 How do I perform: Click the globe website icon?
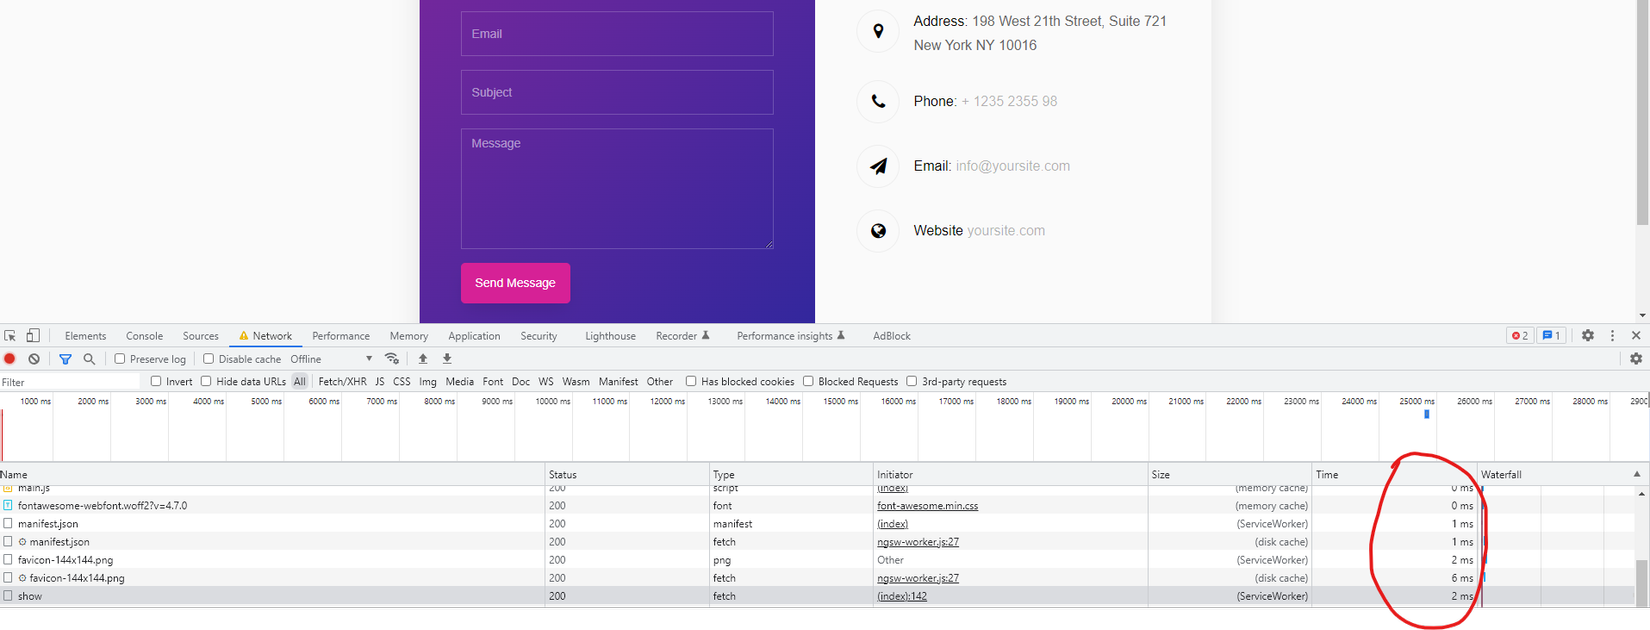tap(878, 231)
